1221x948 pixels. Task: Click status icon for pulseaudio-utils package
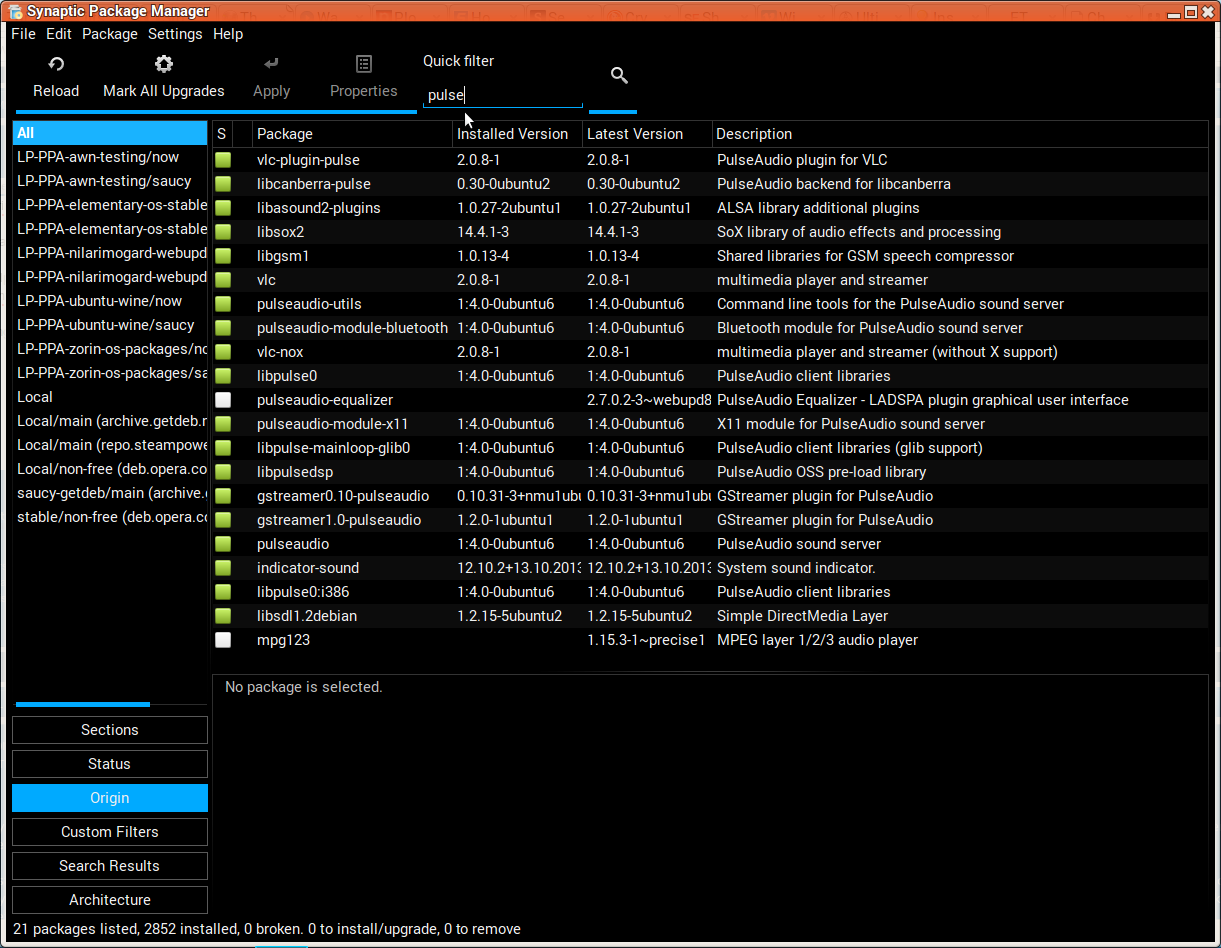[223, 304]
